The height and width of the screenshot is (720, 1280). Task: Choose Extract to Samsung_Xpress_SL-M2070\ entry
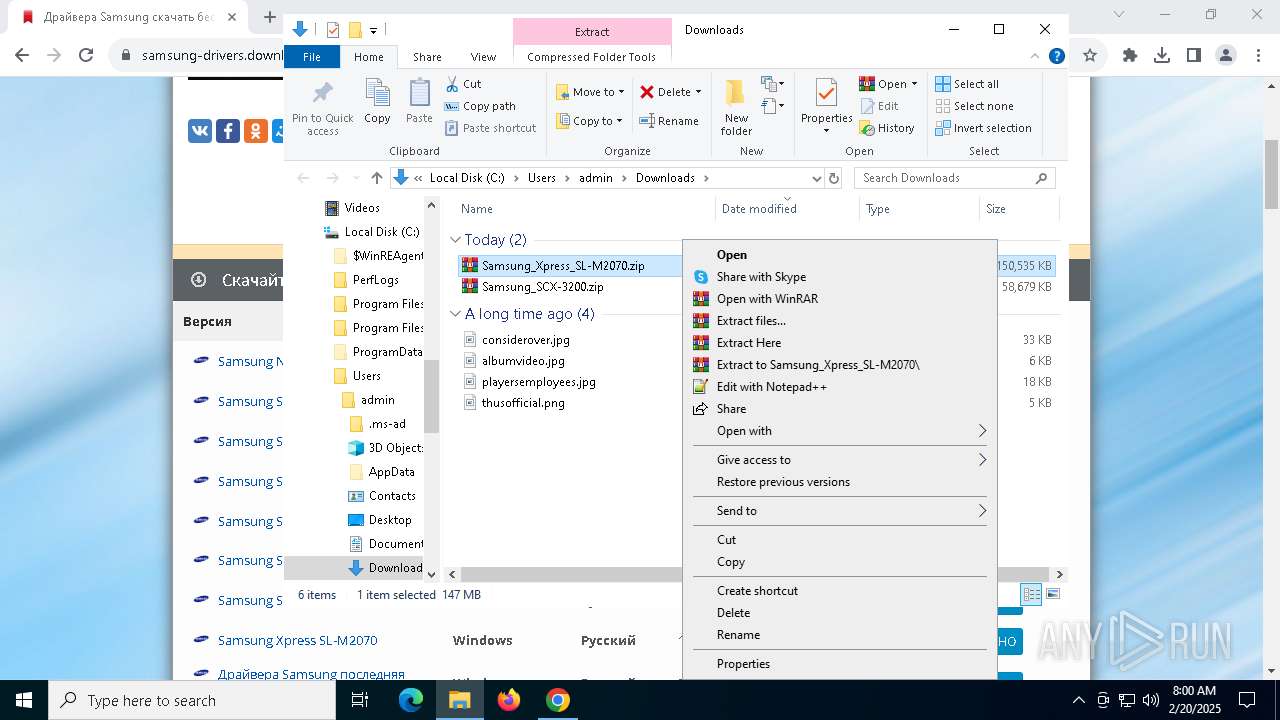[840, 365]
